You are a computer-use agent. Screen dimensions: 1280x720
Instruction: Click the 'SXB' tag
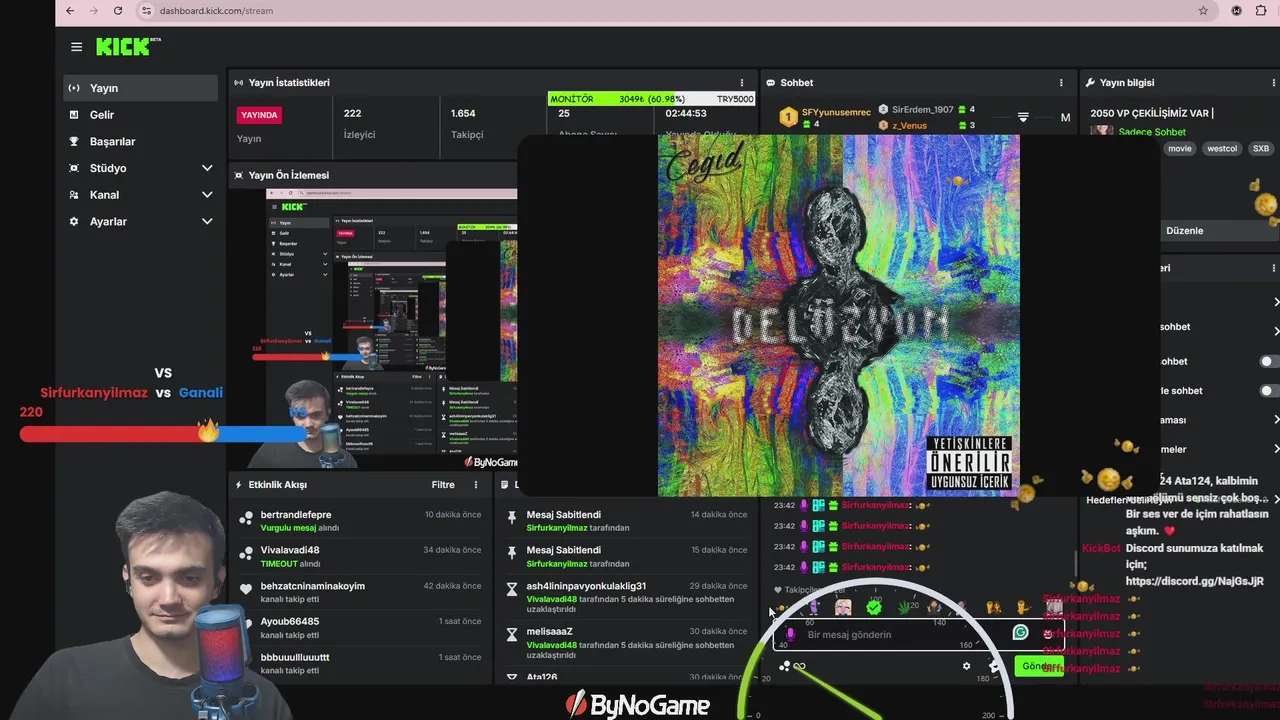tap(1260, 148)
